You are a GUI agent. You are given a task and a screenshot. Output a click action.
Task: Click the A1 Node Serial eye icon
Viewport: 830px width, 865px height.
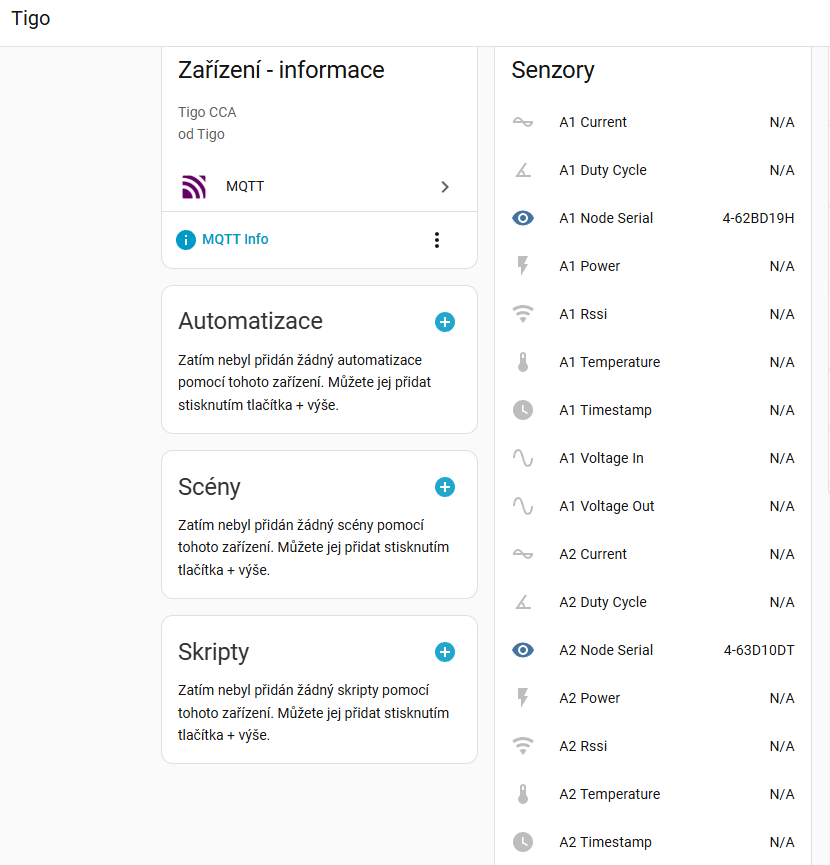pos(523,218)
